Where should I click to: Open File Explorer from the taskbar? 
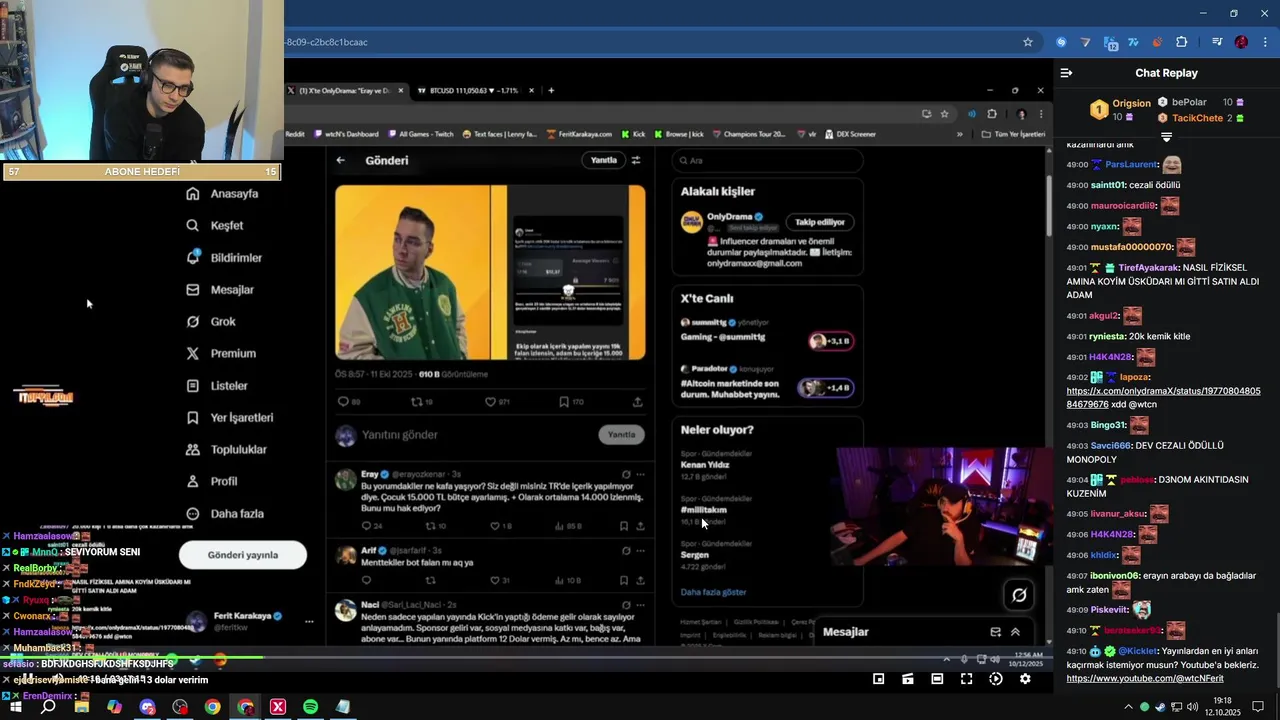click(x=81, y=707)
